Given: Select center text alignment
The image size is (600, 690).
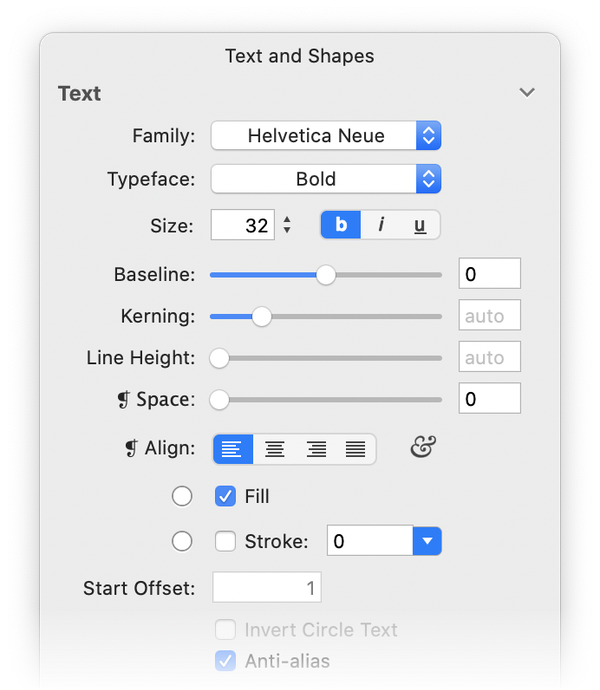Looking at the screenshot, I should tap(275, 449).
